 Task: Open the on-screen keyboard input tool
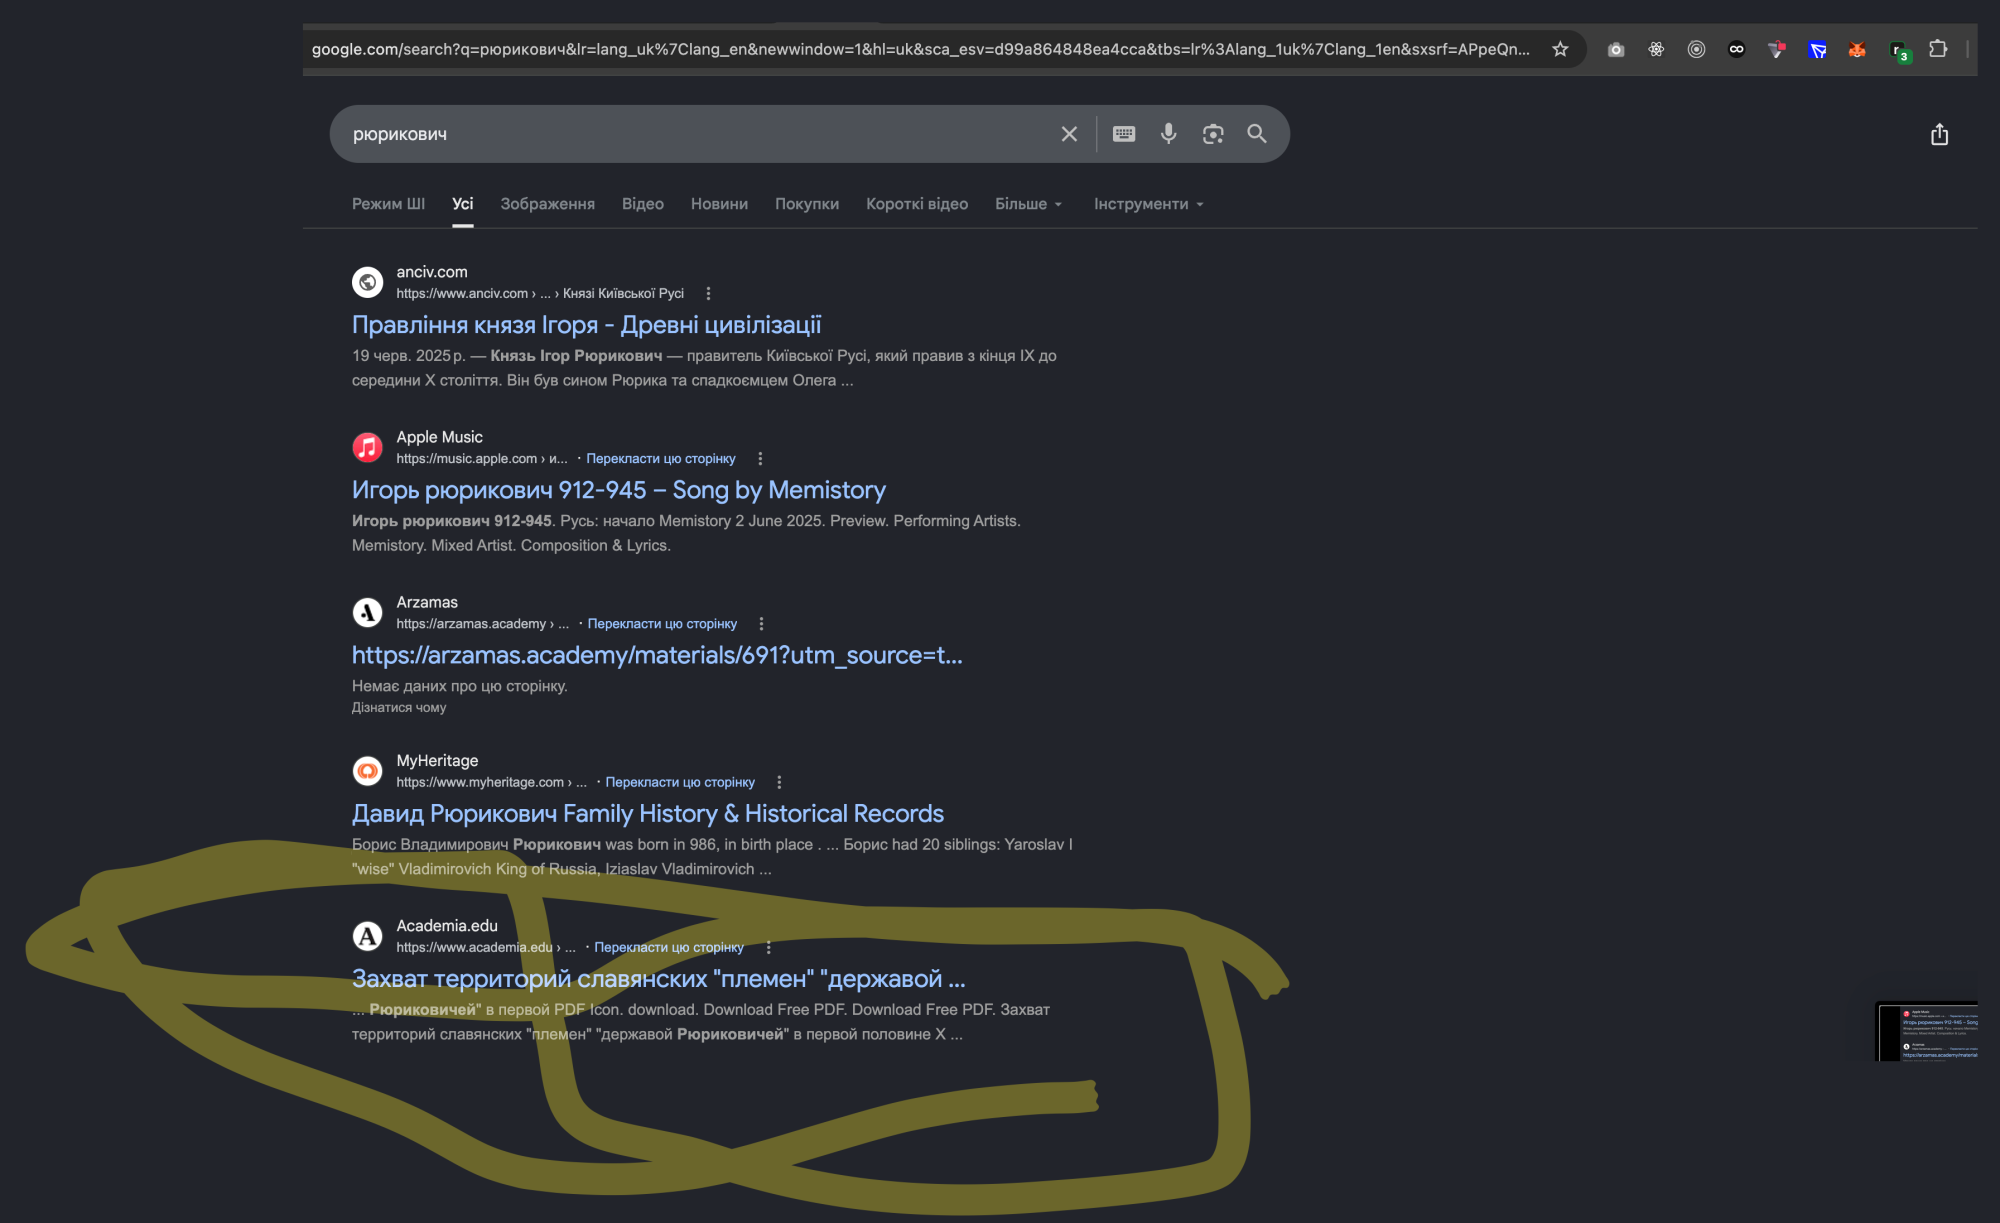[1124, 134]
